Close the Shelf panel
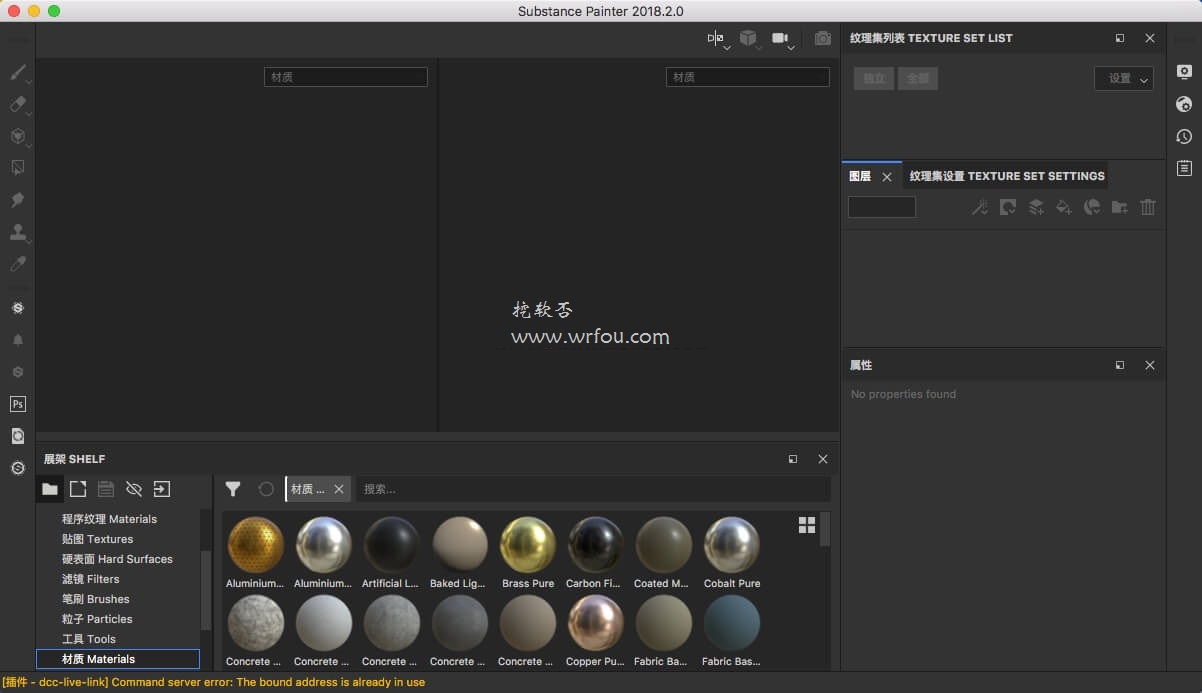The image size is (1202, 693). pyautogui.click(x=823, y=459)
